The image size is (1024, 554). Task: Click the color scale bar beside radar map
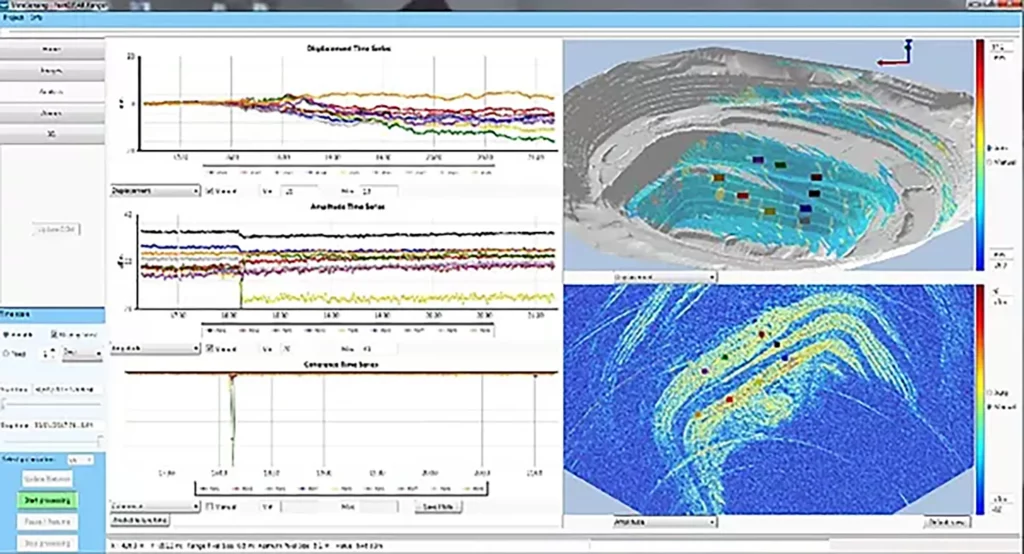(980, 400)
